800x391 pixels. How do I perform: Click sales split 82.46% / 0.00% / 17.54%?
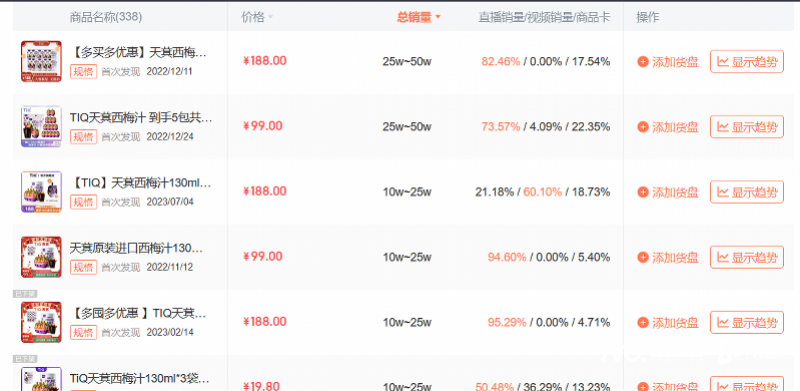click(545, 62)
